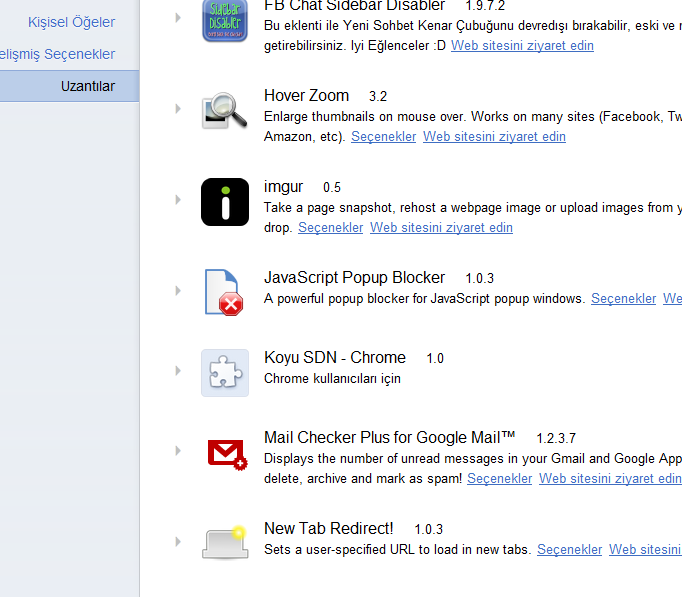The width and height of the screenshot is (682, 597).
Task: Click the JavaScript Popup Blocker icon
Action: click(224, 292)
